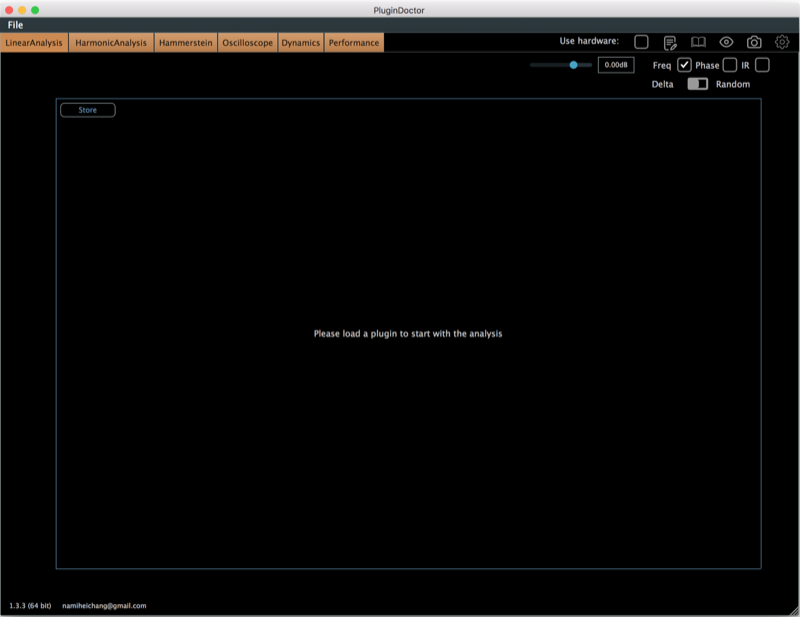Screen dimensions: 800x617
Task: Click the 0.00dB value field
Action: (x=616, y=65)
